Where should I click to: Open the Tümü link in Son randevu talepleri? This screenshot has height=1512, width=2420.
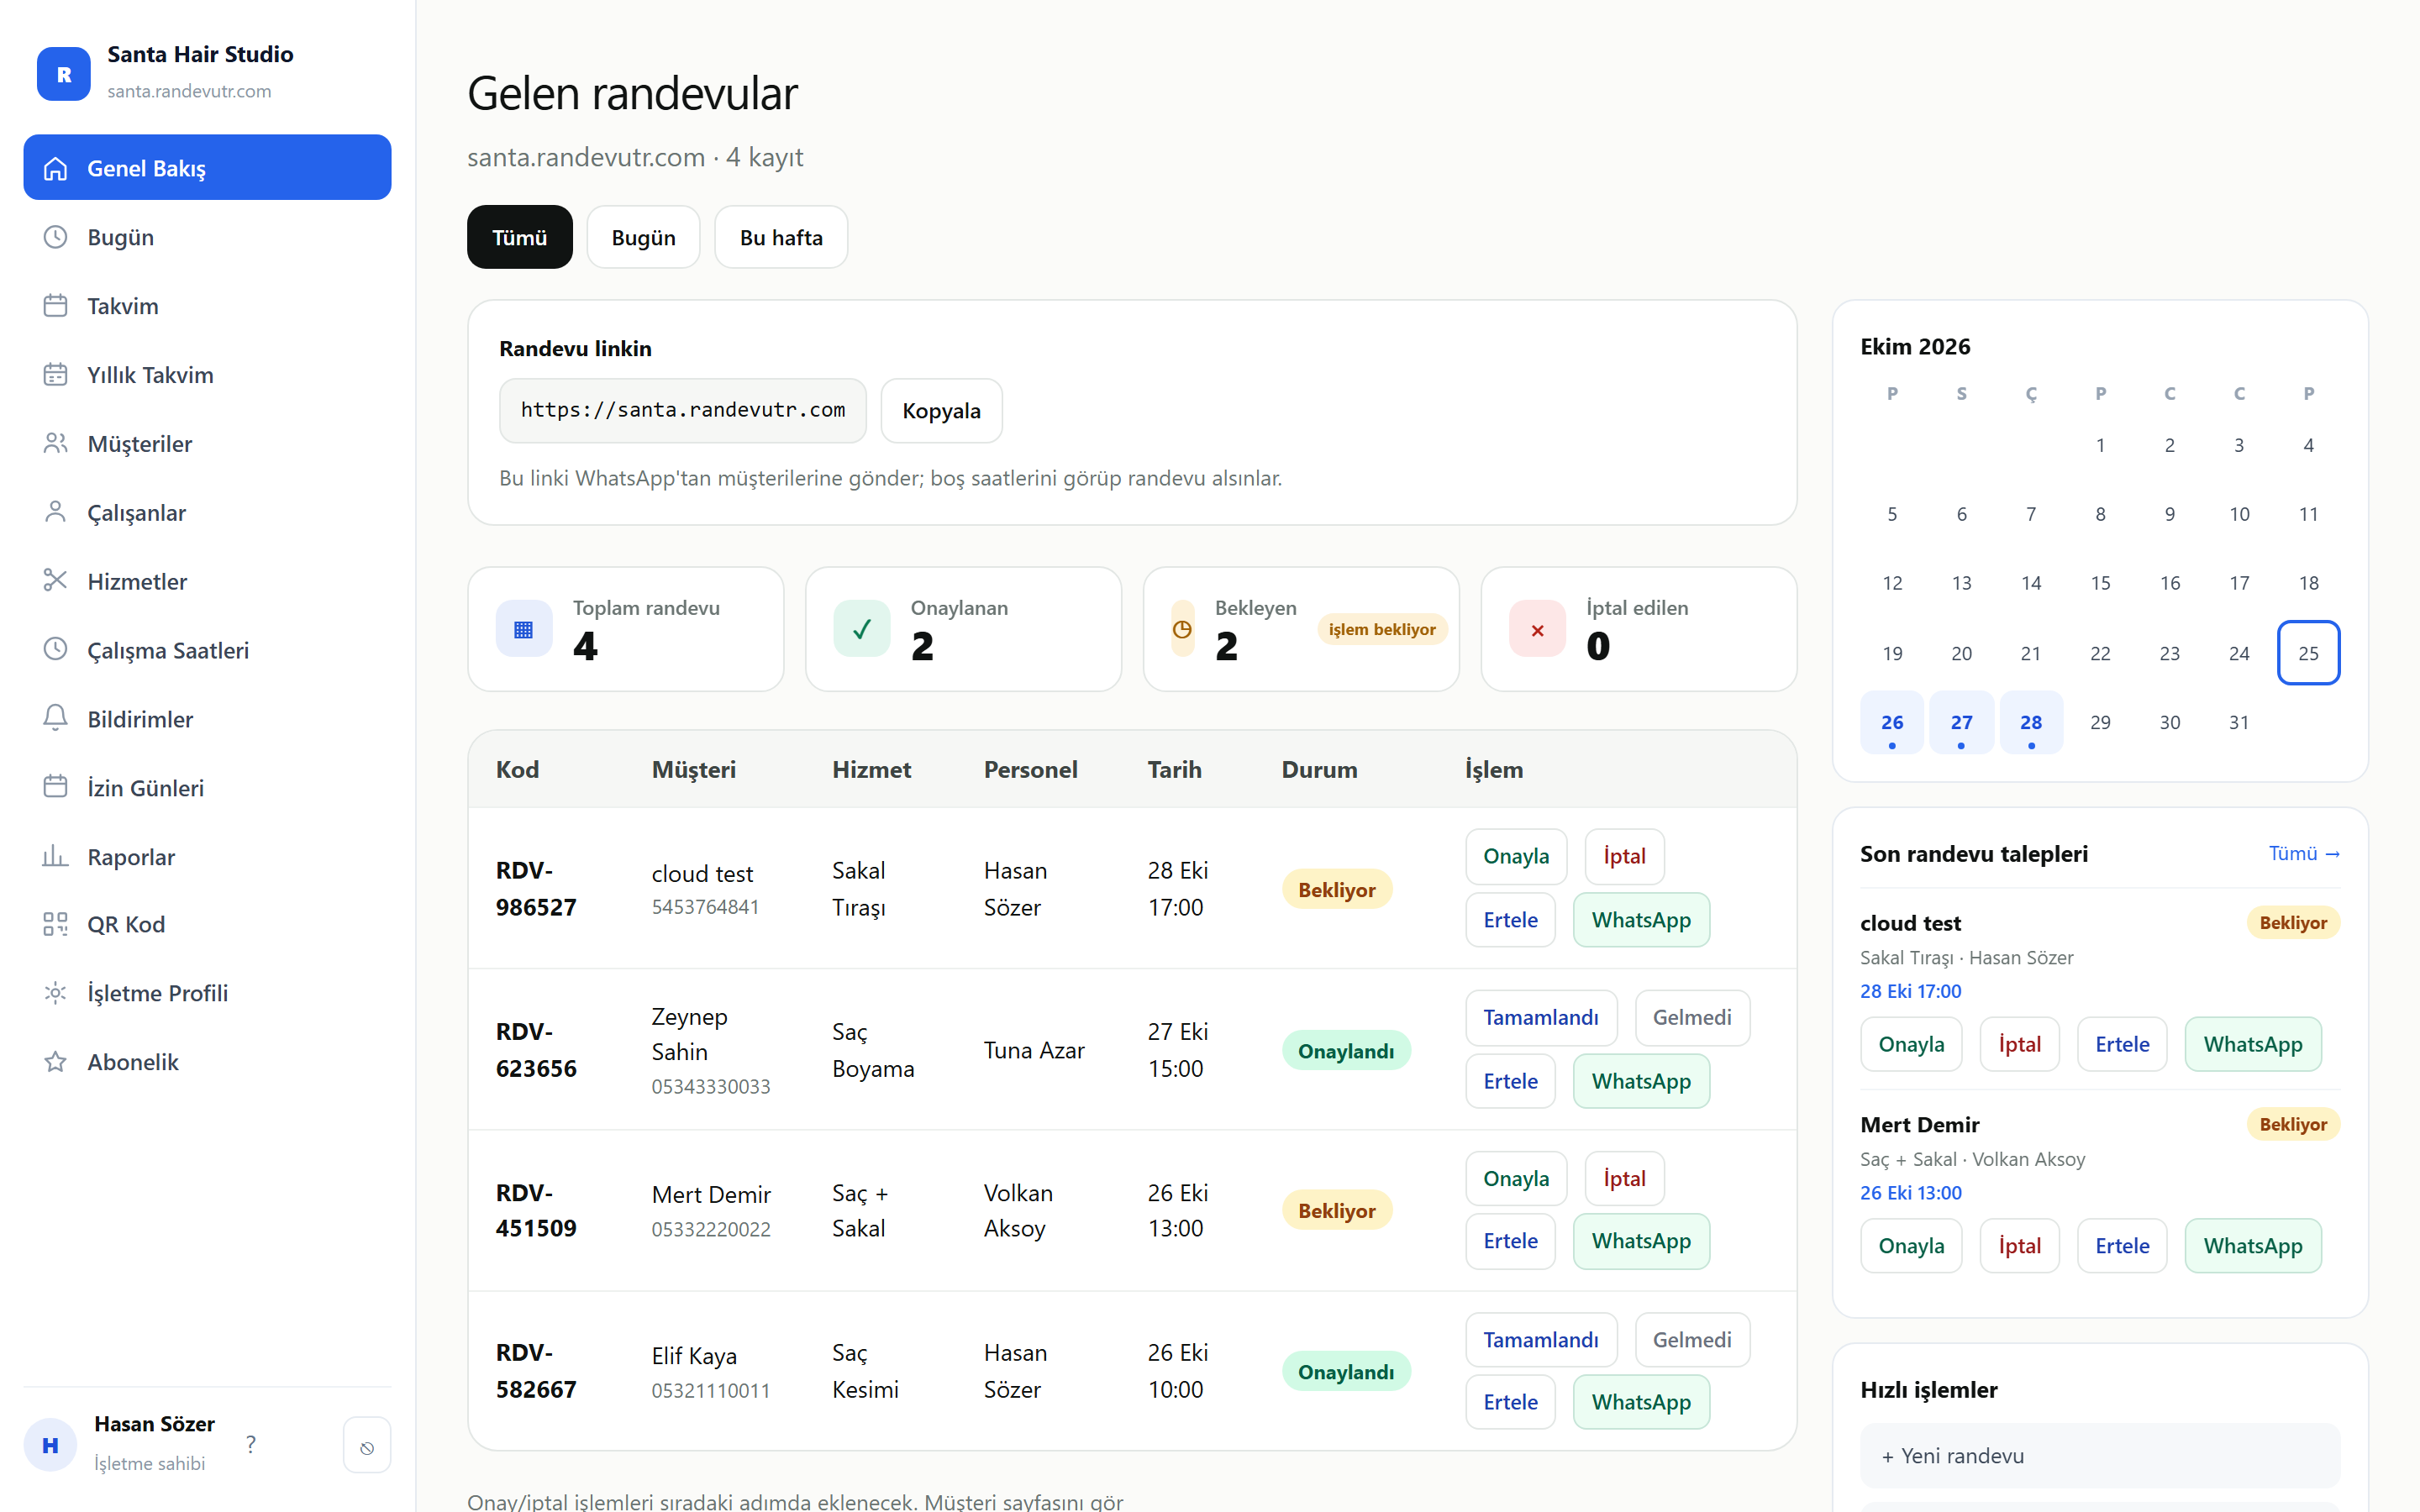(2304, 853)
